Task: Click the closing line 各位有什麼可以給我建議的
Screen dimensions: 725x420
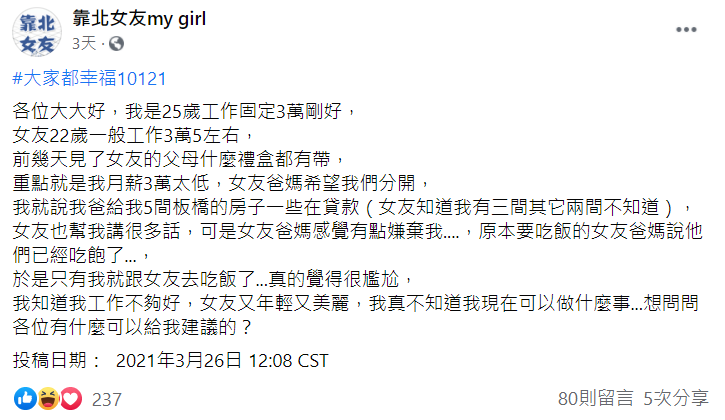Action: (132, 327)
